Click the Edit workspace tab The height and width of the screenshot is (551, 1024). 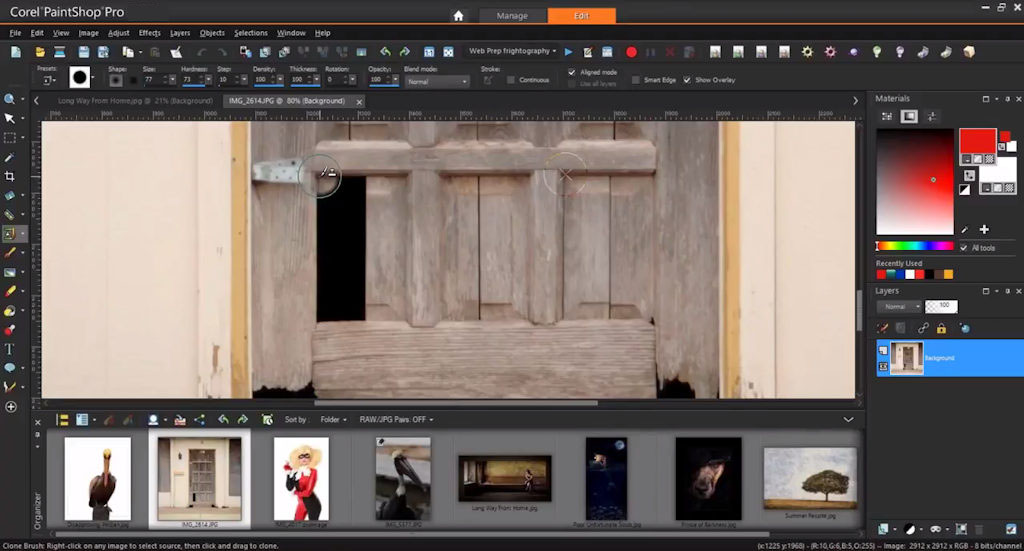(x=581, y=16)
